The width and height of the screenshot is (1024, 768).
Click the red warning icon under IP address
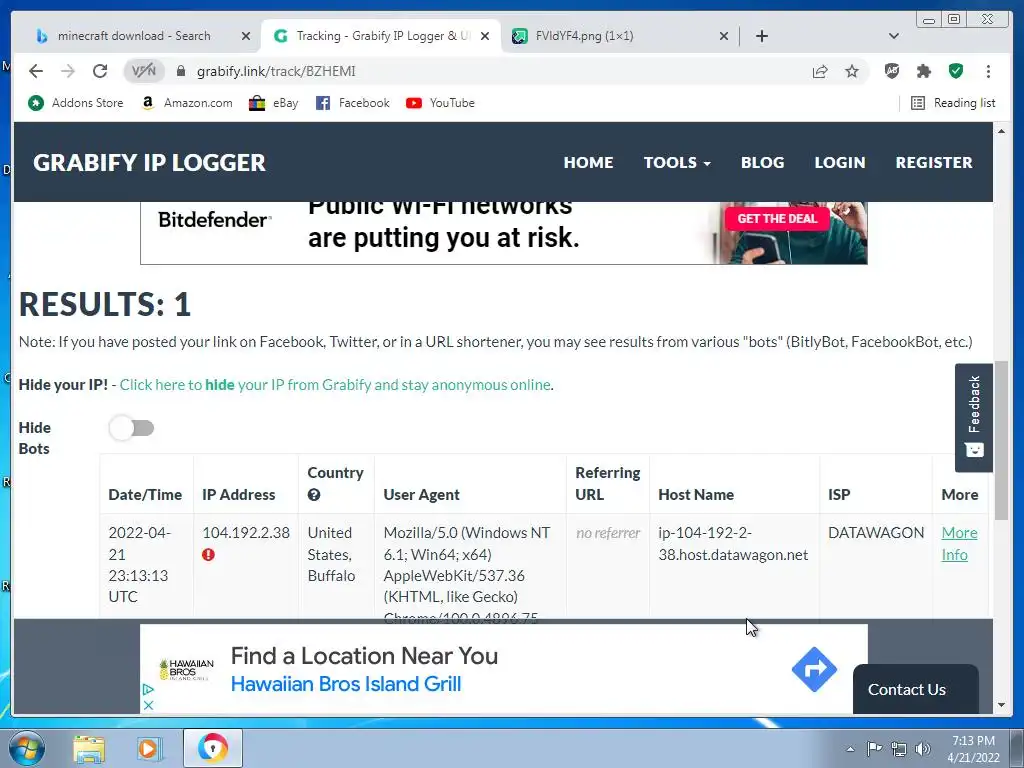tap(208, 554)
